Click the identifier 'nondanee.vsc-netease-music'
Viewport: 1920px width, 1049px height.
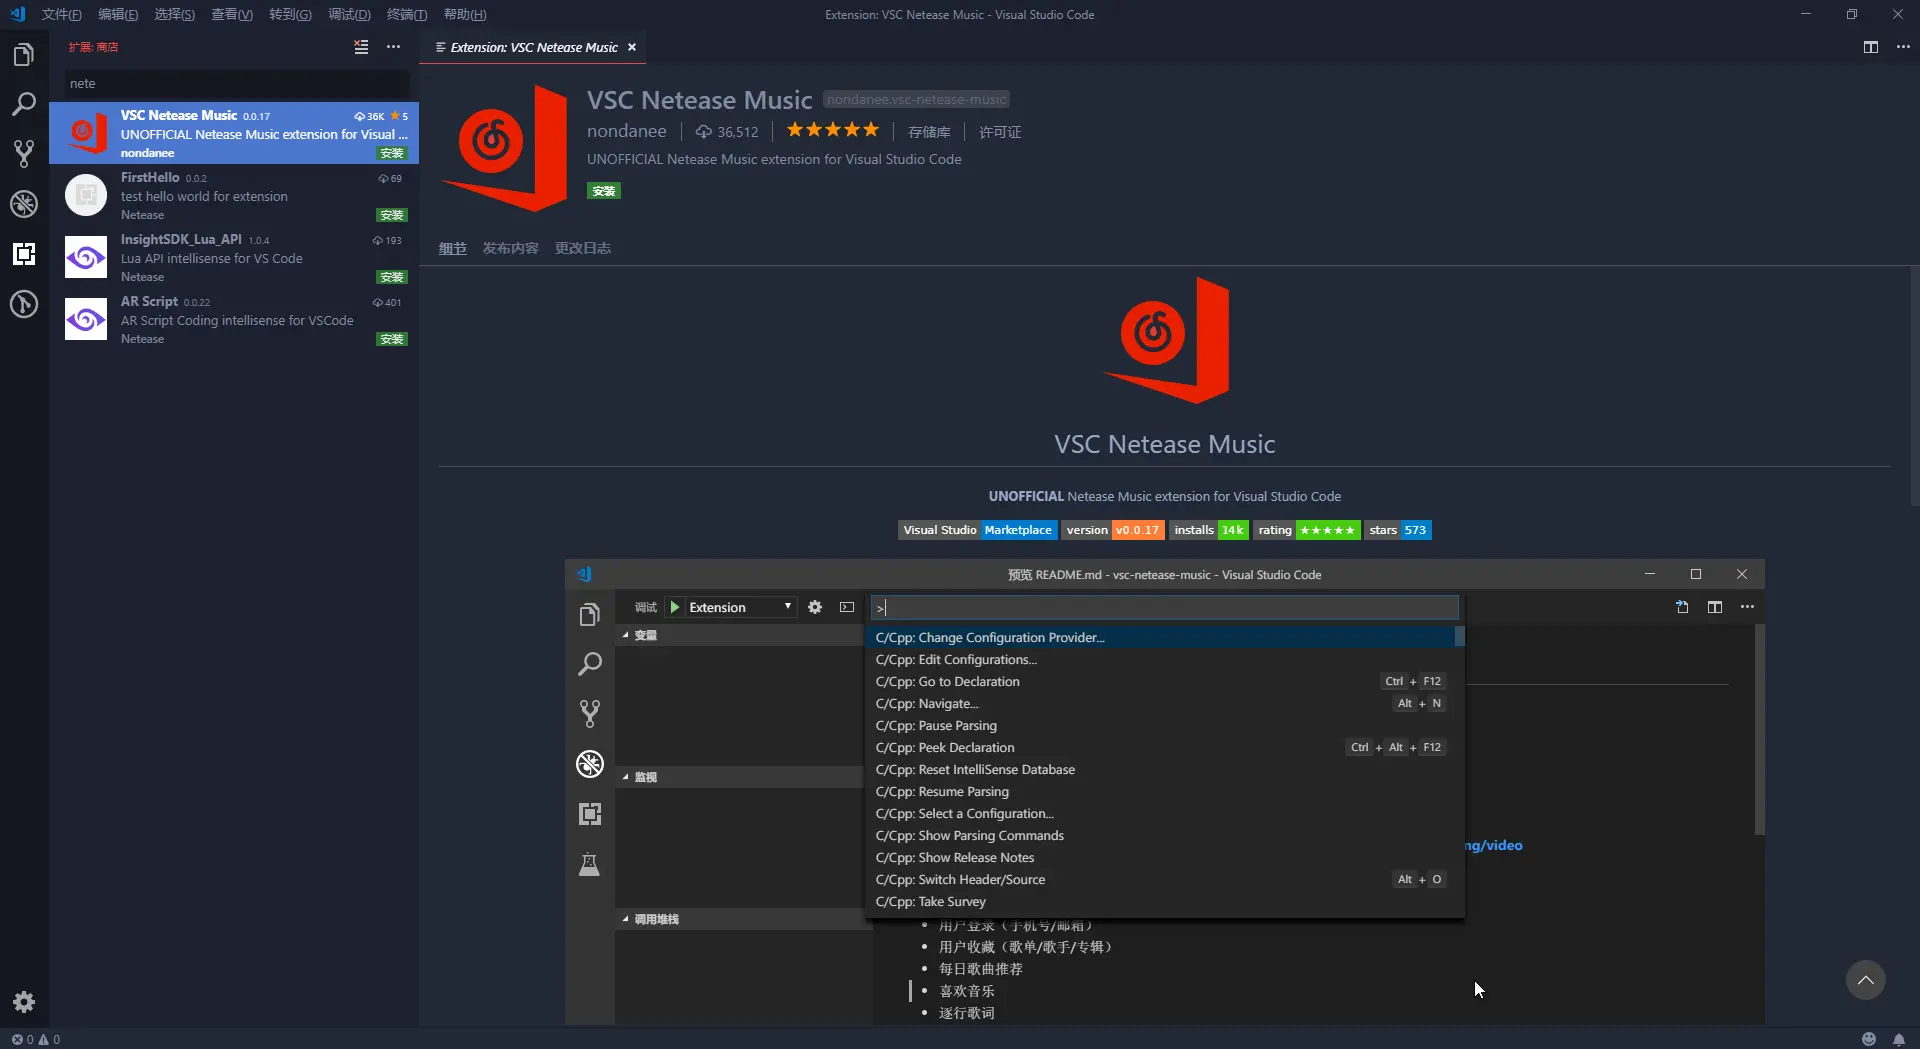916,99
